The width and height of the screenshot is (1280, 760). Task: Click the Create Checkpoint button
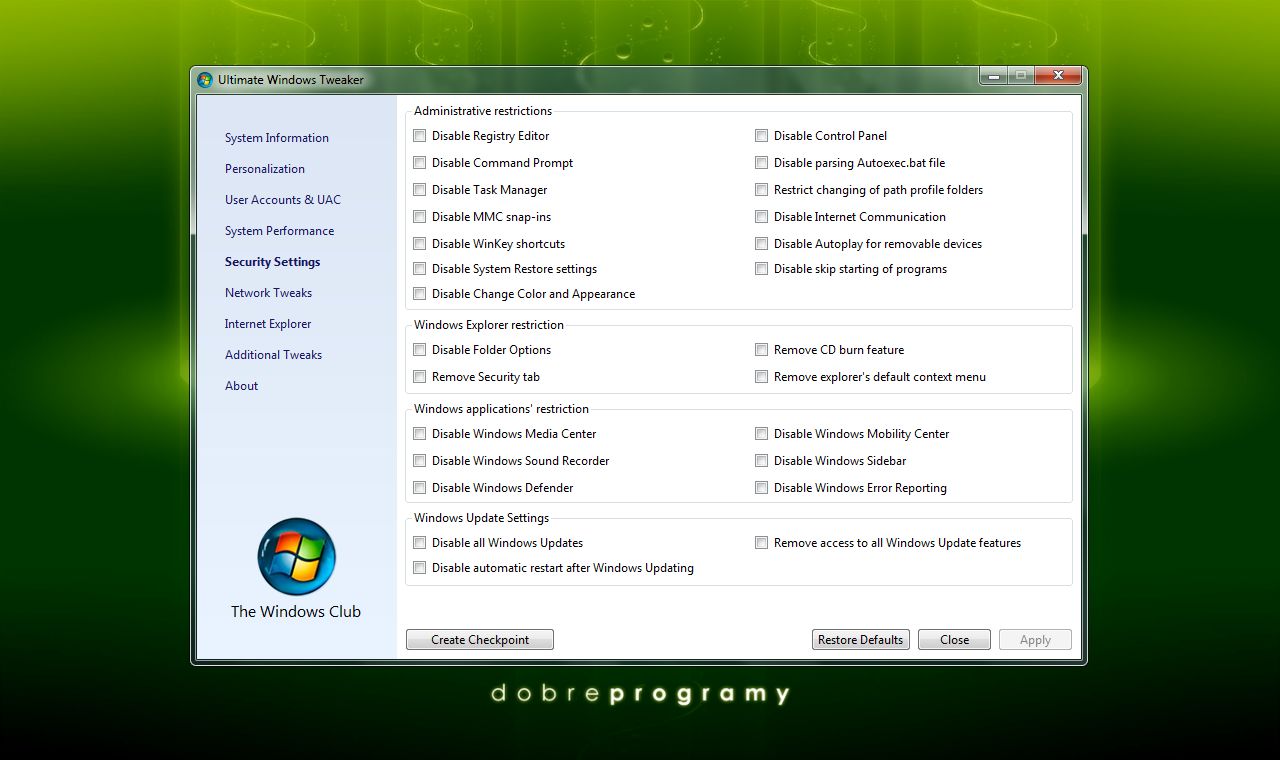pyautogui.click(x=480, y=640)
